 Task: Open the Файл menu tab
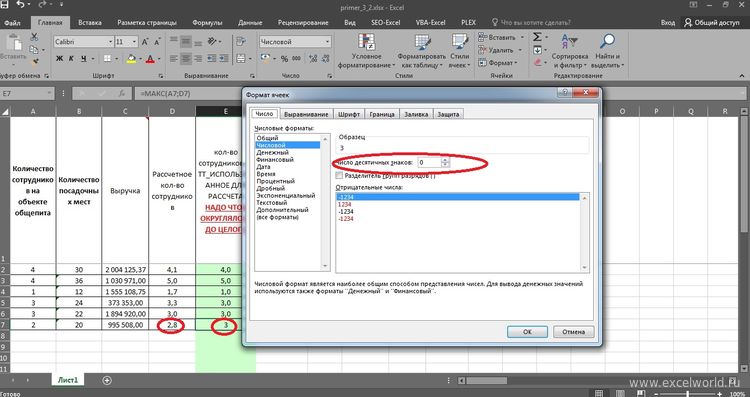12,22
